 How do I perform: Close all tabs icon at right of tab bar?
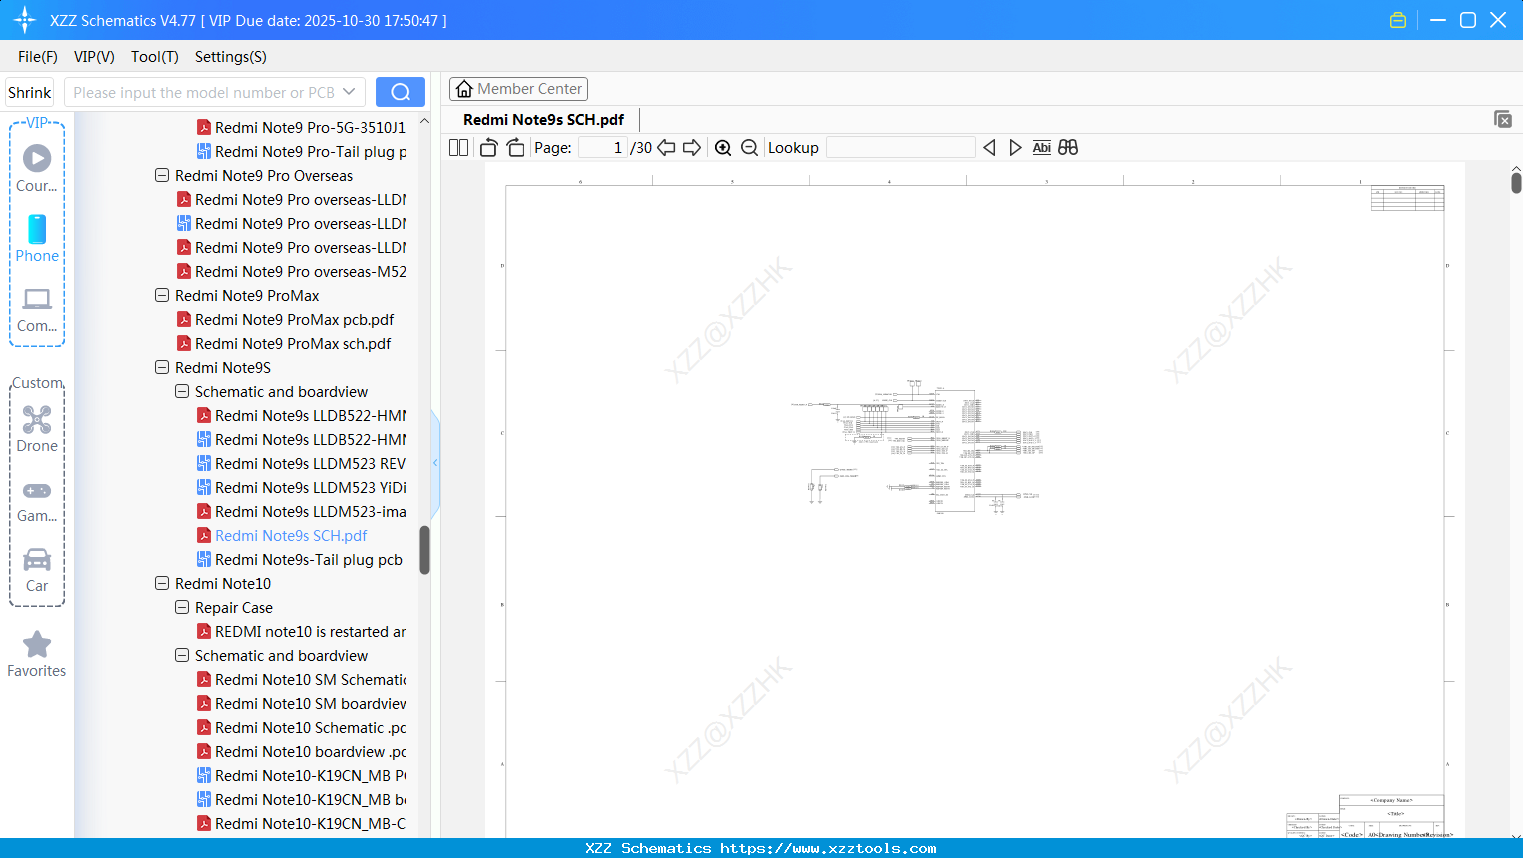[1503, 119]
